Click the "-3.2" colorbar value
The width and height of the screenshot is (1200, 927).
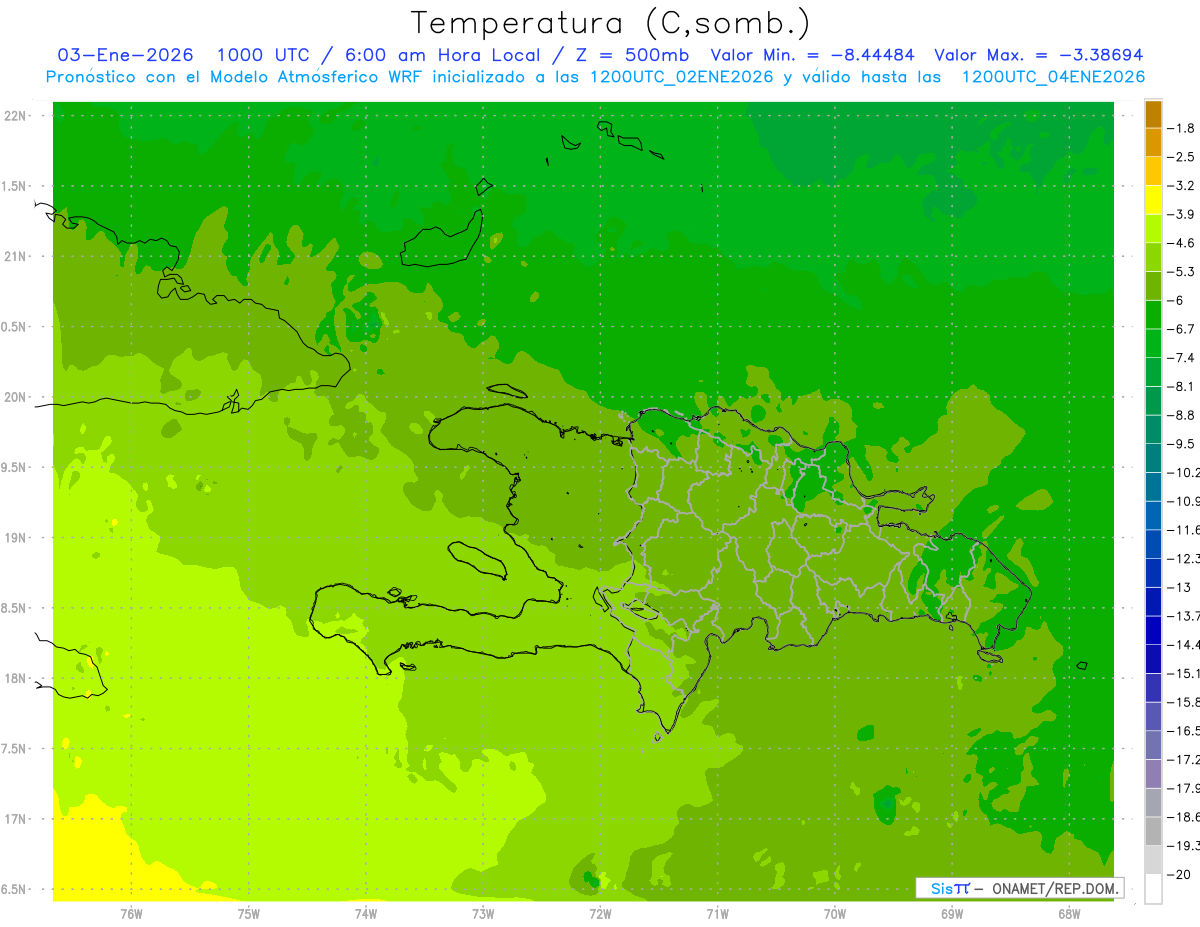1182,186
